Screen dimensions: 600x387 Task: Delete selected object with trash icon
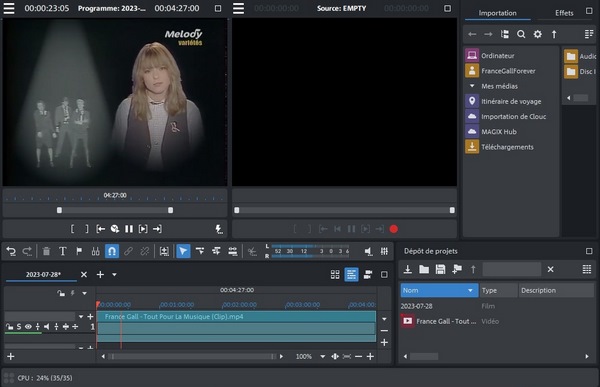(46, 251)
